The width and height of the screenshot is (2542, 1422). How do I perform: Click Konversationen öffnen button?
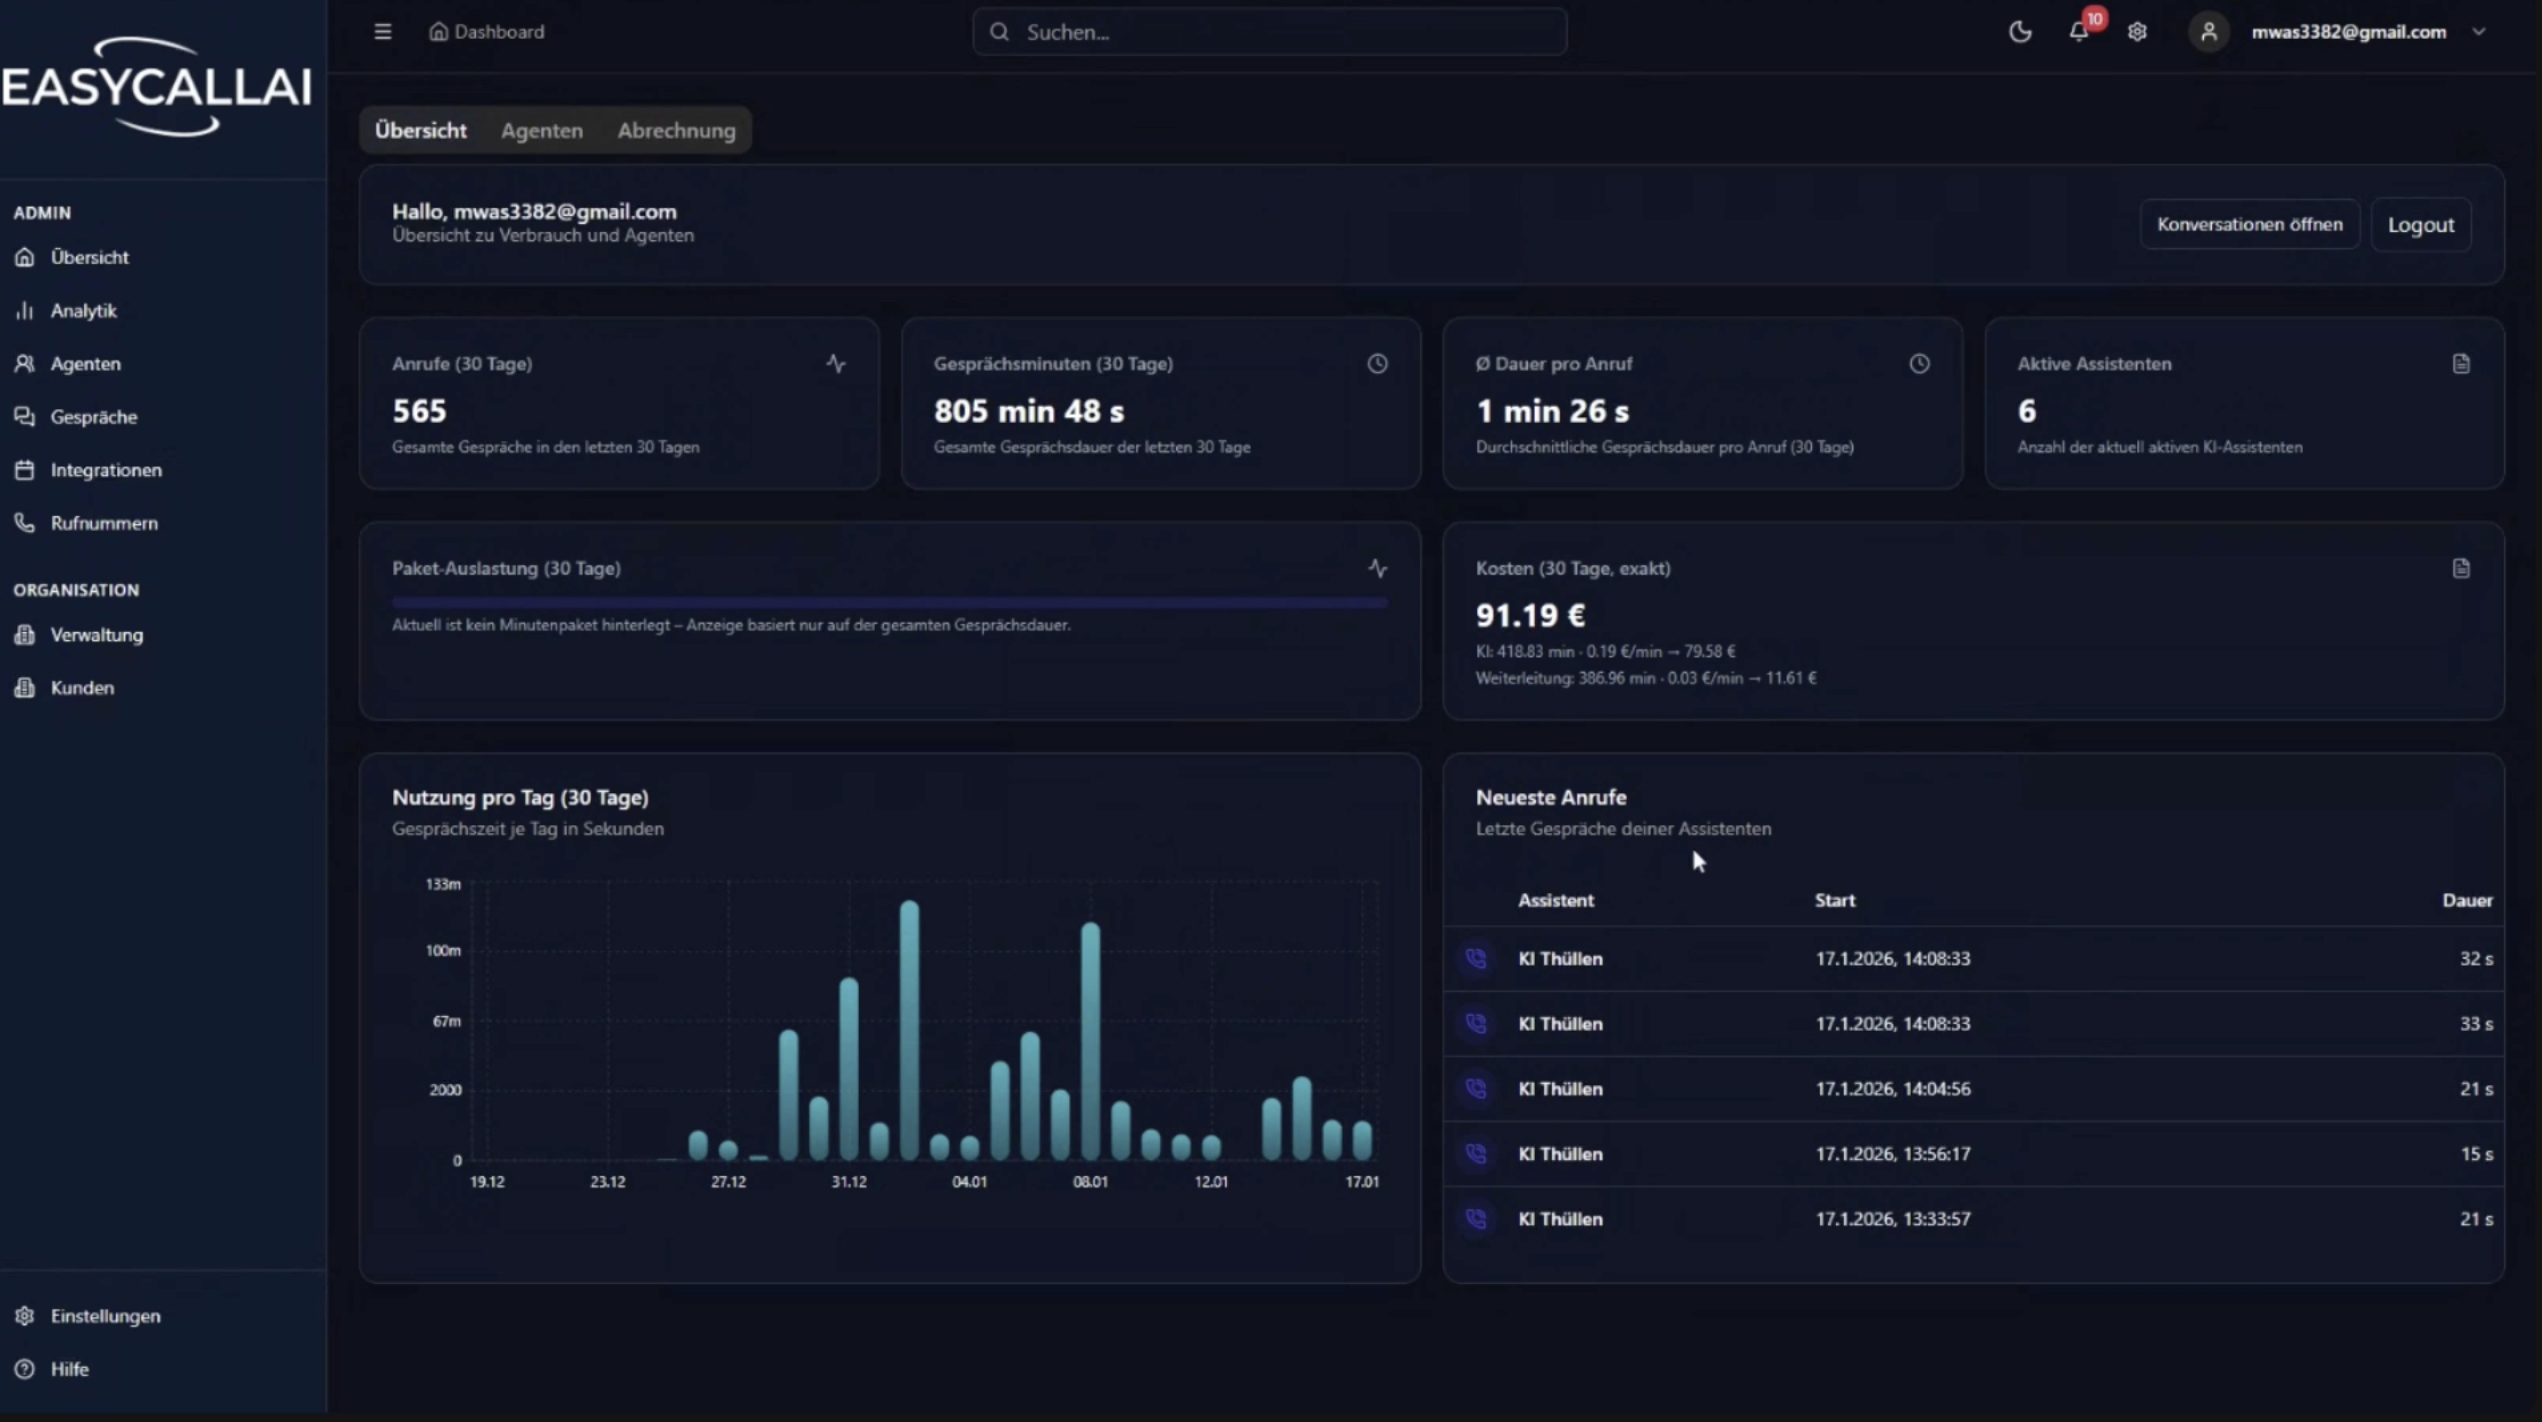point(2249,224)
